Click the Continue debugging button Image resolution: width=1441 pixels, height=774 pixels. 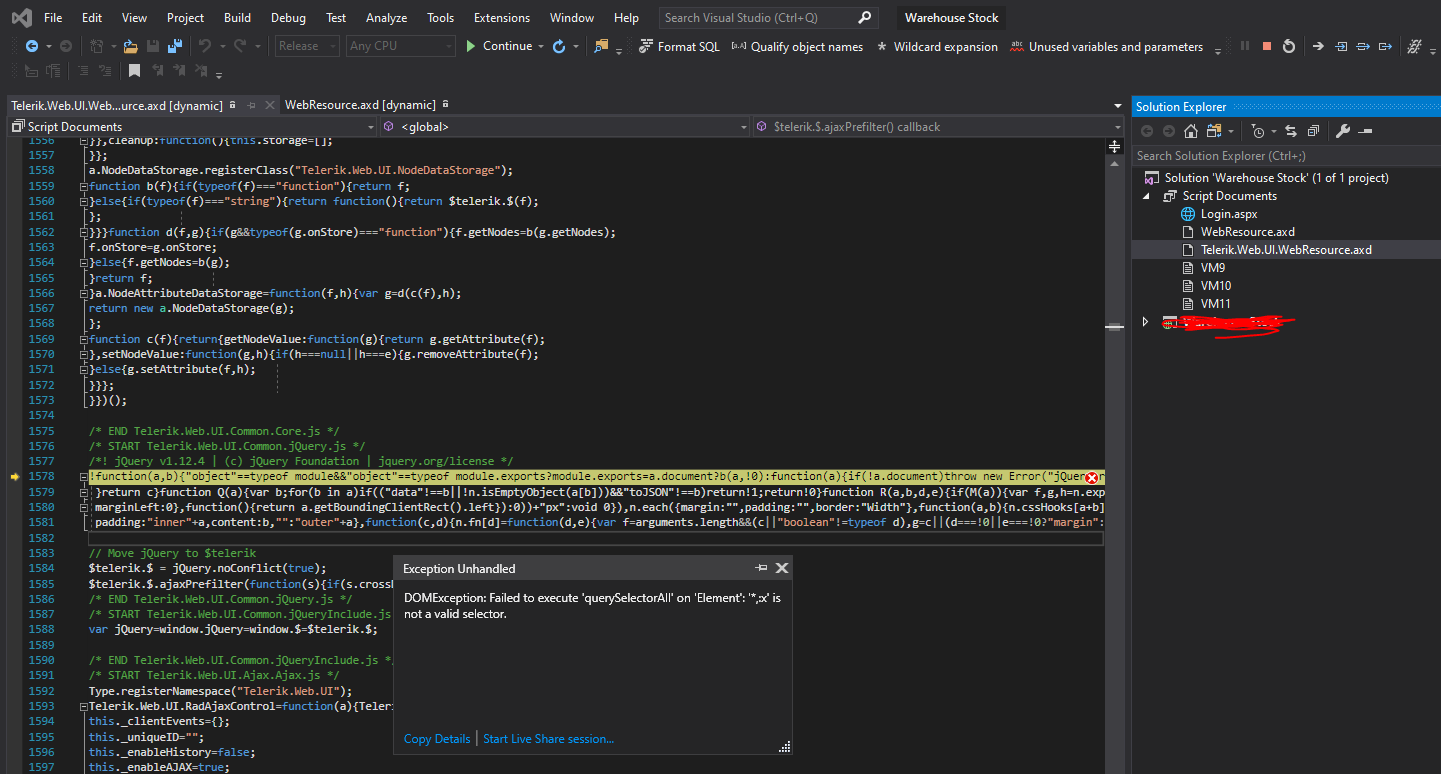pyautogui.click(x=498, y=46)
